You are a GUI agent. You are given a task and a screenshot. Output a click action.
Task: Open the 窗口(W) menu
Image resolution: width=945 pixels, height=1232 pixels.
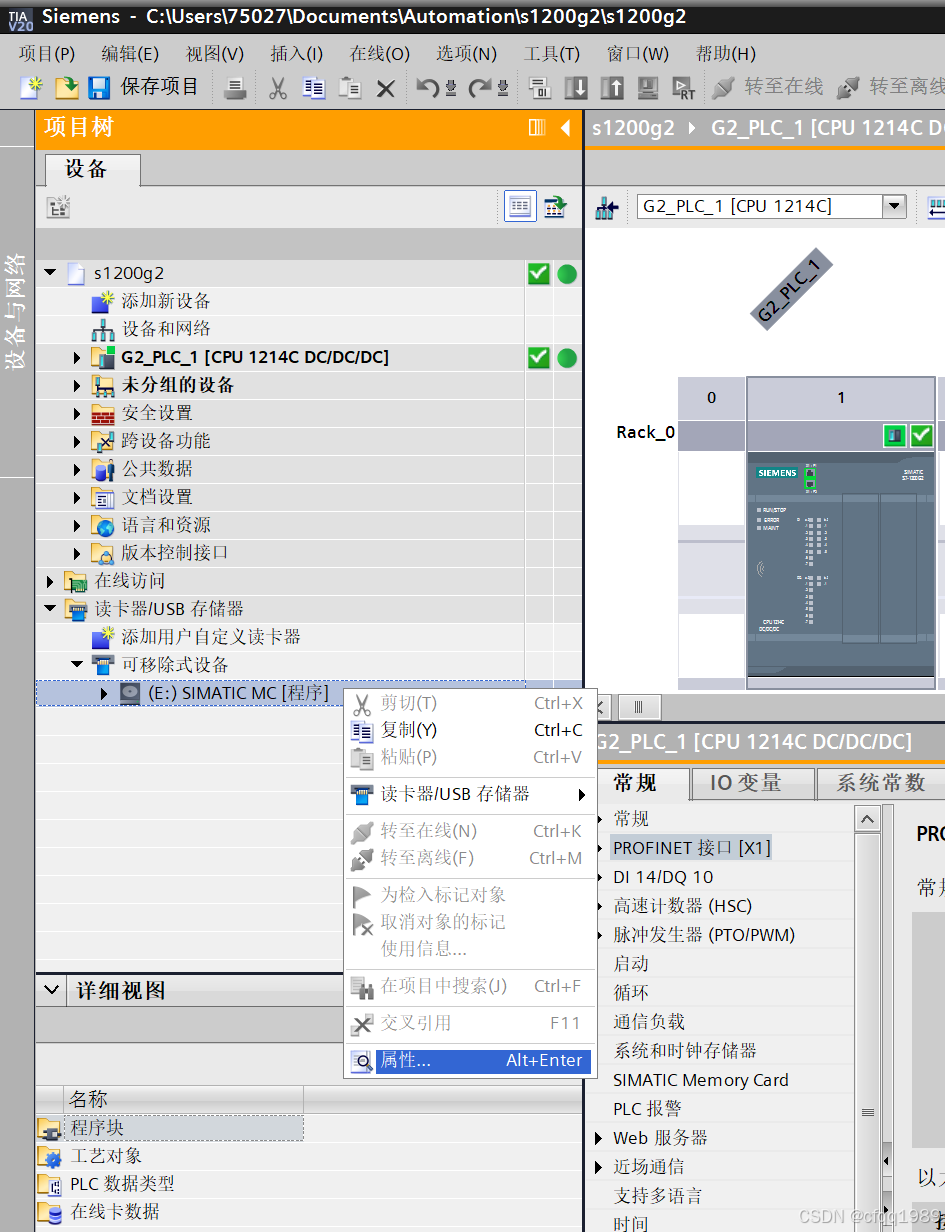(638, 54)
